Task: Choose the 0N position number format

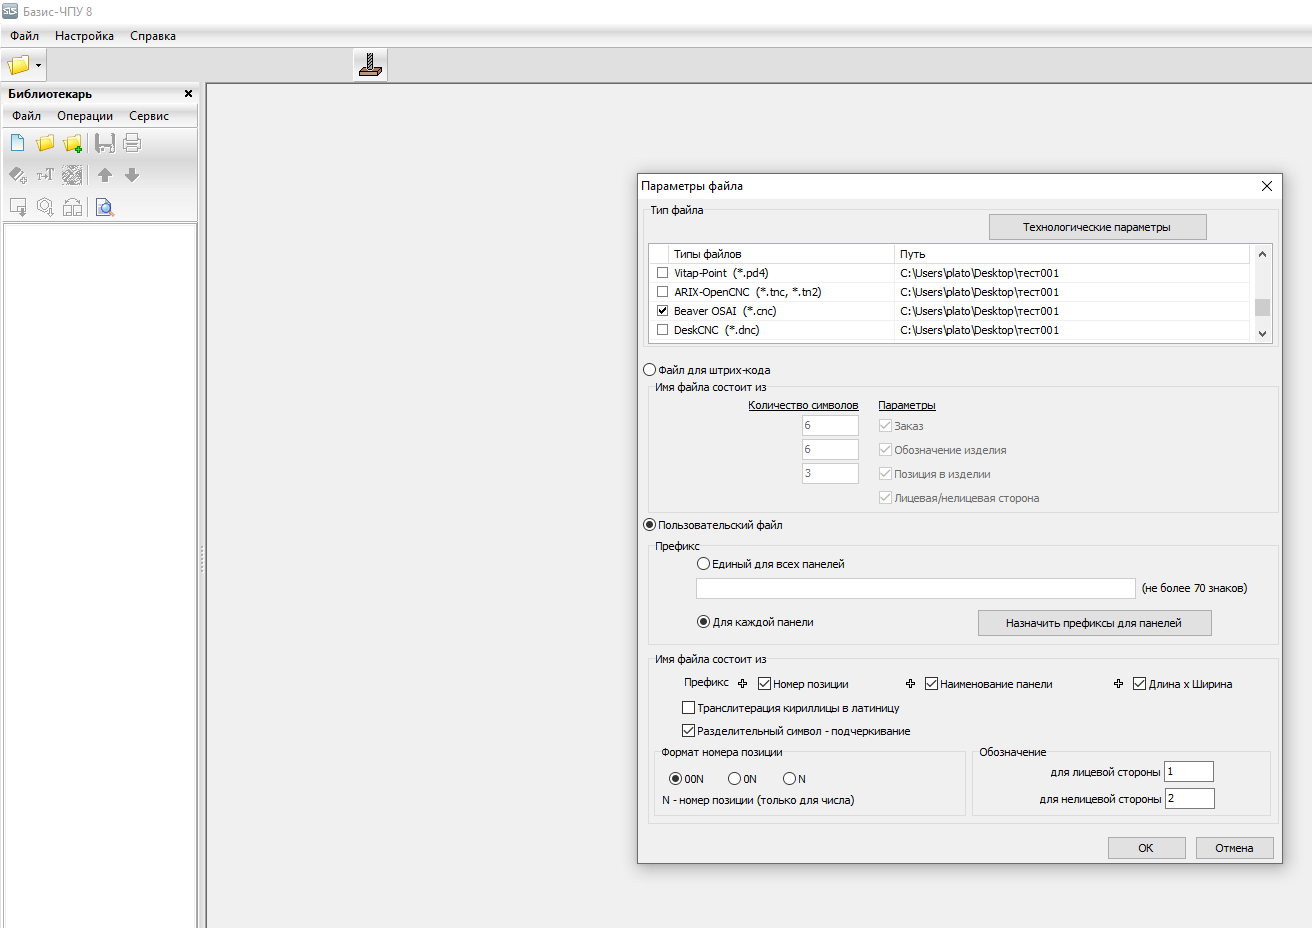Action: (x=735, y=779)
